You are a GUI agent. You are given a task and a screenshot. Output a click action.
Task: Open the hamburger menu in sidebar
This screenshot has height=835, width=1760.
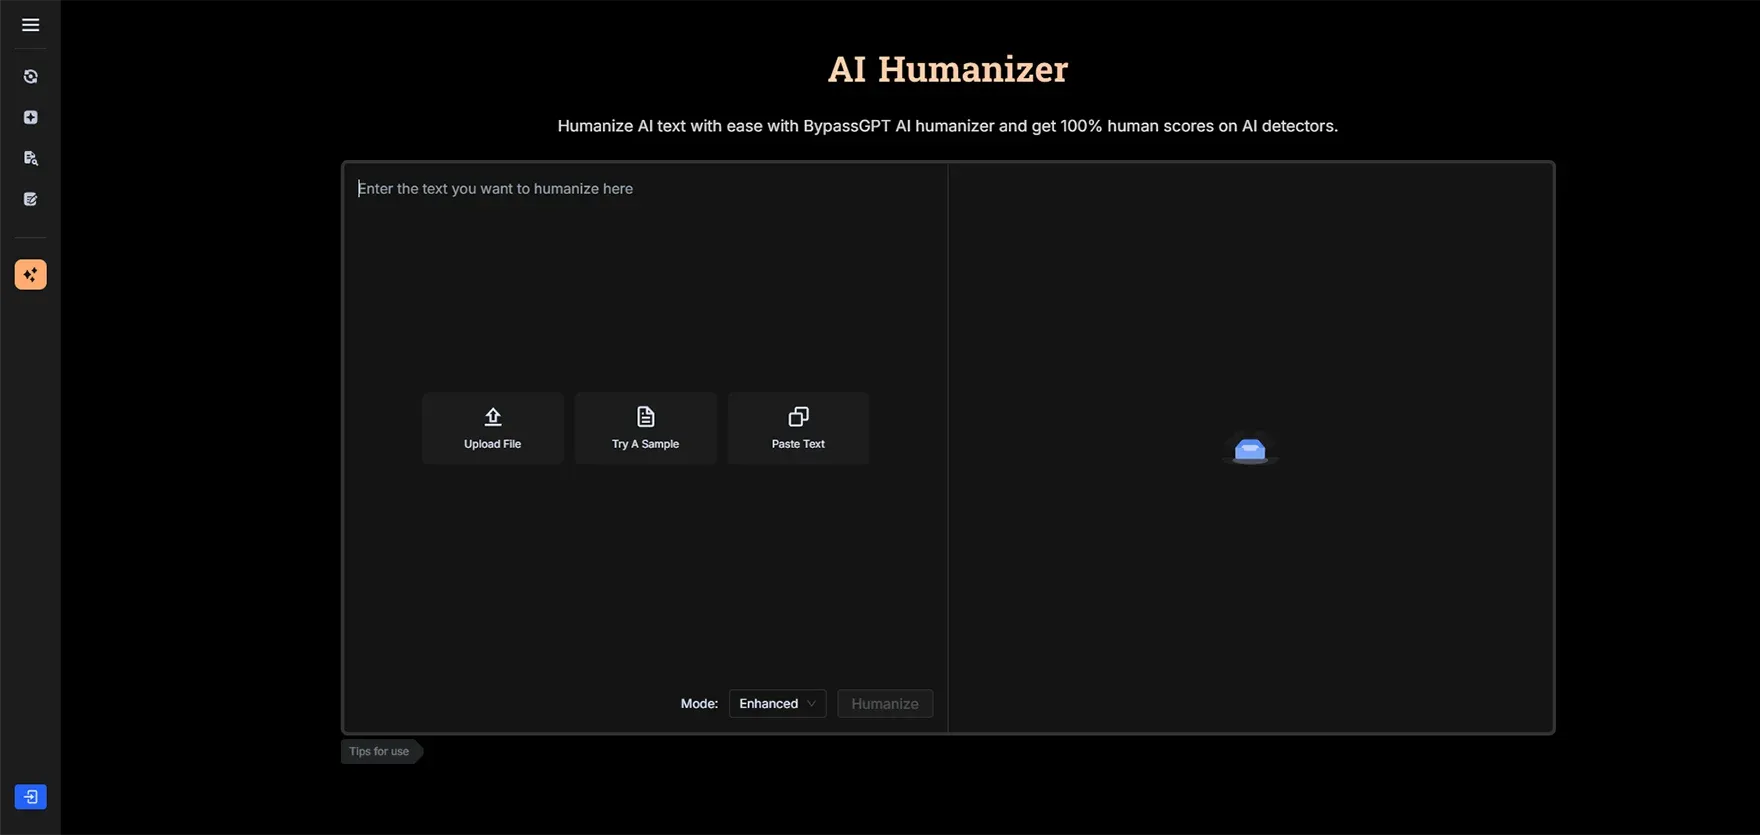click(x=31, y=25)
